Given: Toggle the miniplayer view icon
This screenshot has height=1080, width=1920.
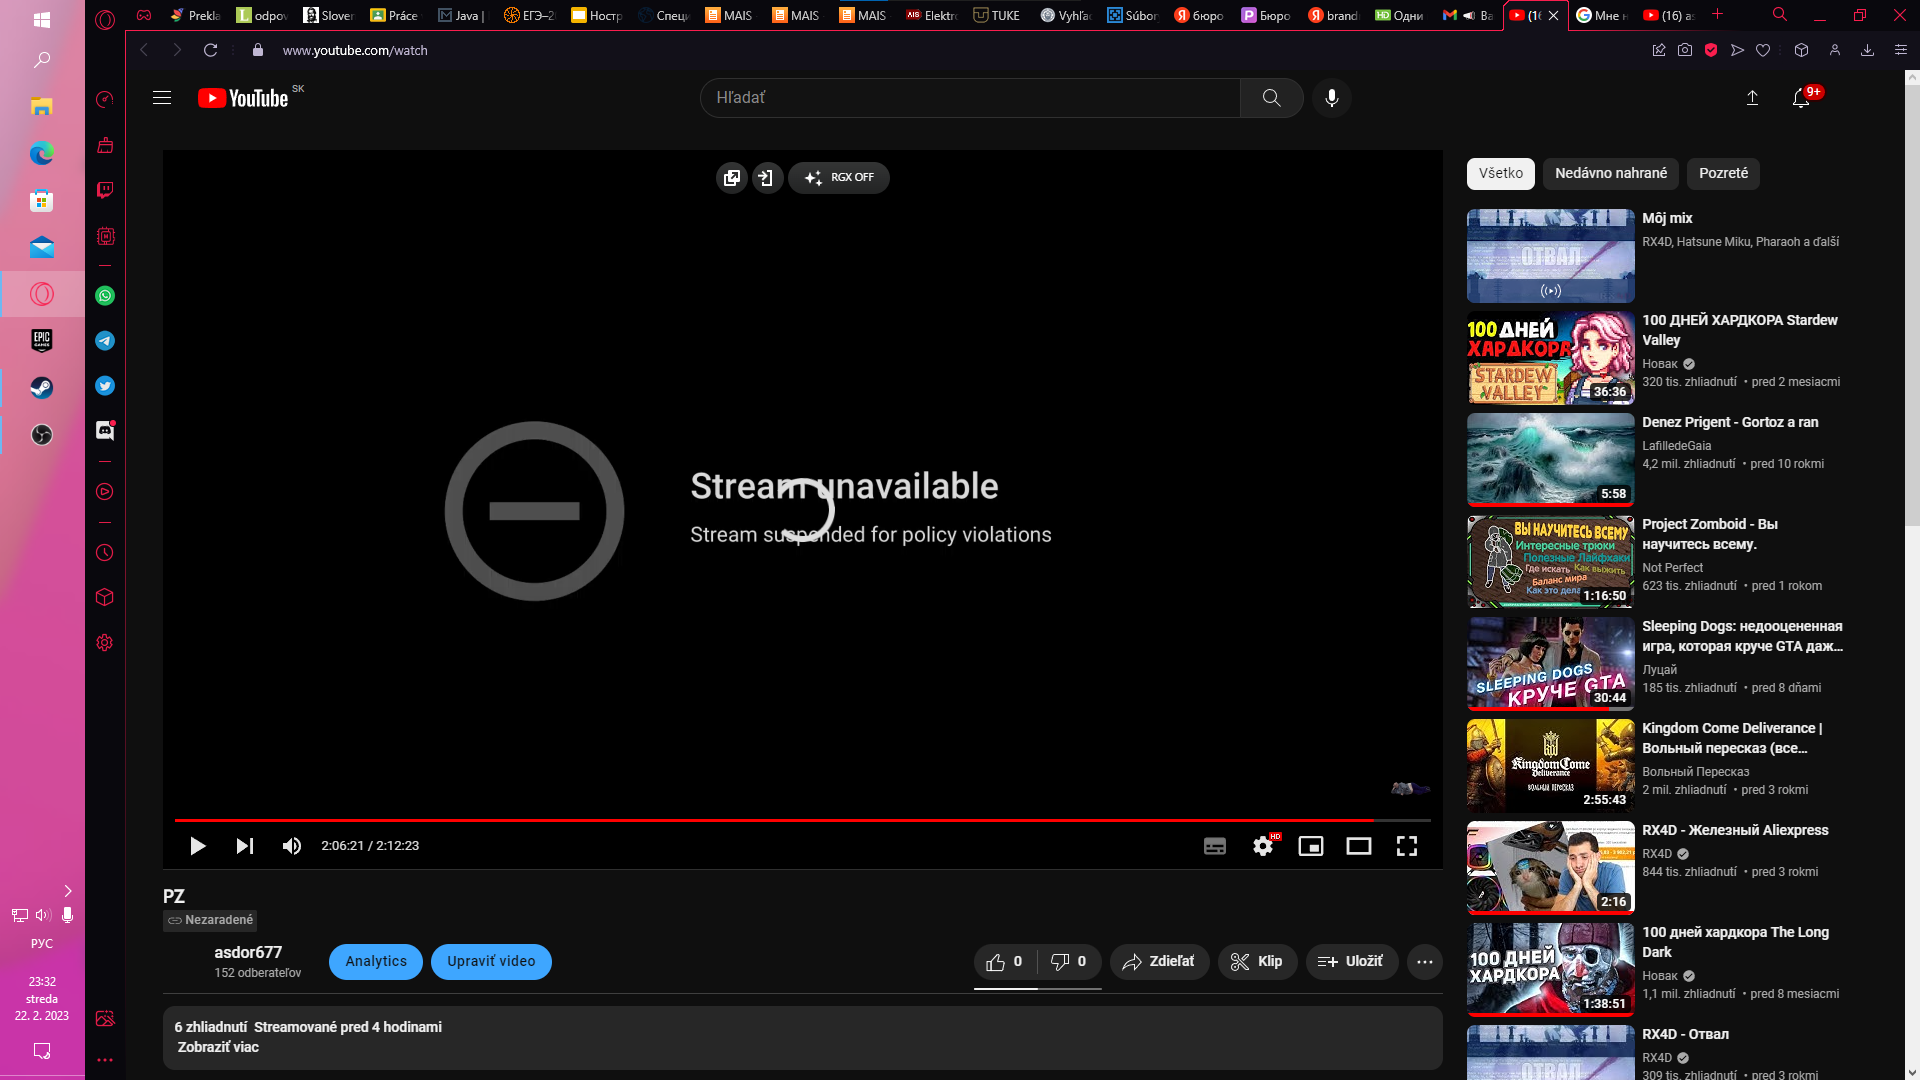Looking at the screenshot, I should click(x=1309, y=845).
